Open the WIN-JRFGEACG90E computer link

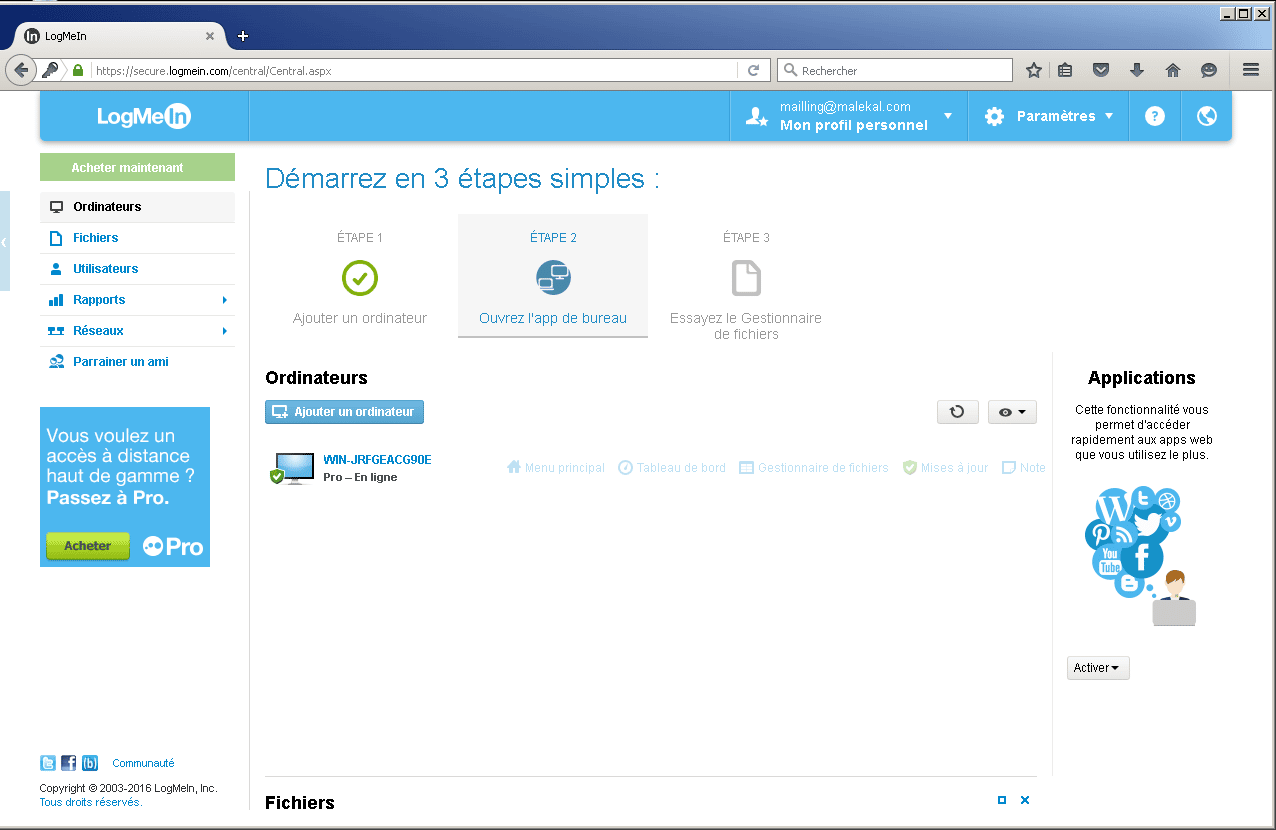pos(377,459)
